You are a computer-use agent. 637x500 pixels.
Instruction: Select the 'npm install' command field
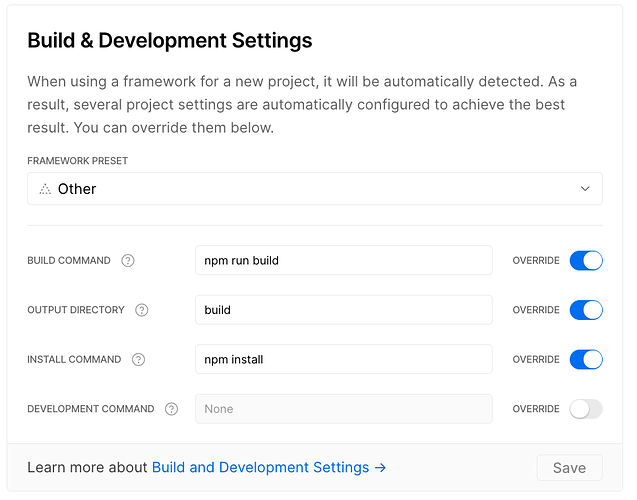click(343, 360)
